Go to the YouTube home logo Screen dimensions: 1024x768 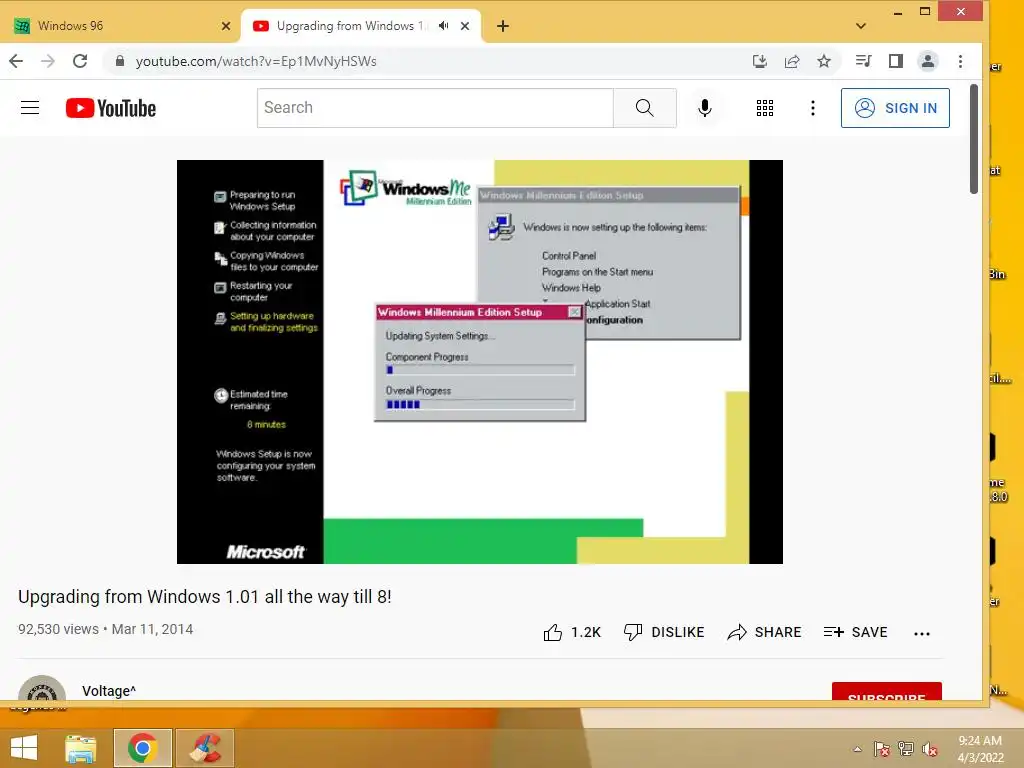[111, 108]
